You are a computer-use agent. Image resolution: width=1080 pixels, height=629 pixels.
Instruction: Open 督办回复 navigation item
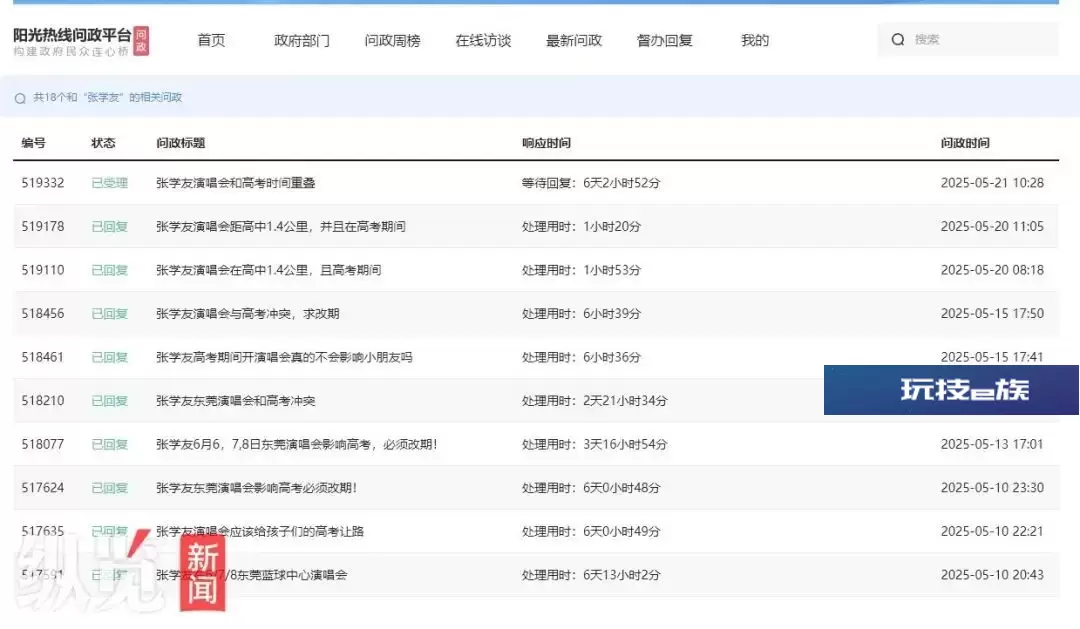(x=665, y=41)
